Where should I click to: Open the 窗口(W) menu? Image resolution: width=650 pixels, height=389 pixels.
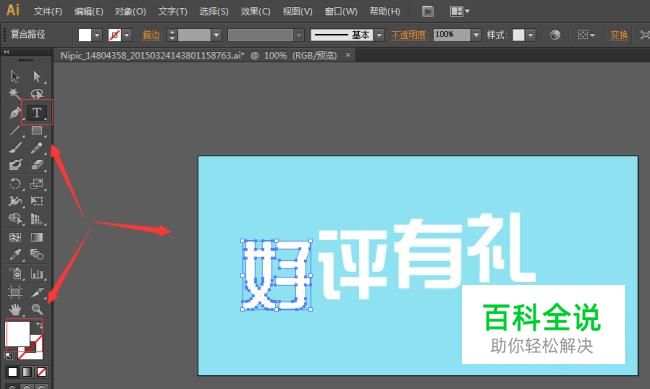[x=341, y=11]
